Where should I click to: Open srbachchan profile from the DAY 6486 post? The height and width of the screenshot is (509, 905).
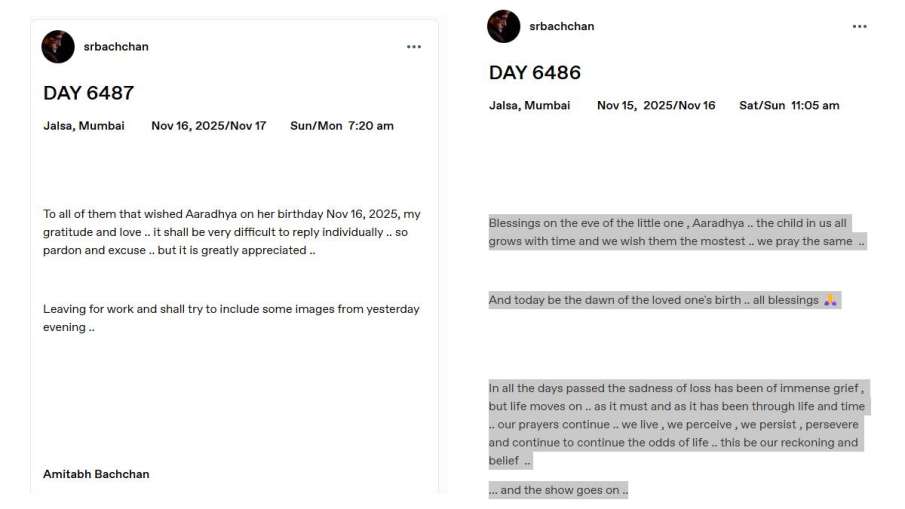click(x=561, y=26)
